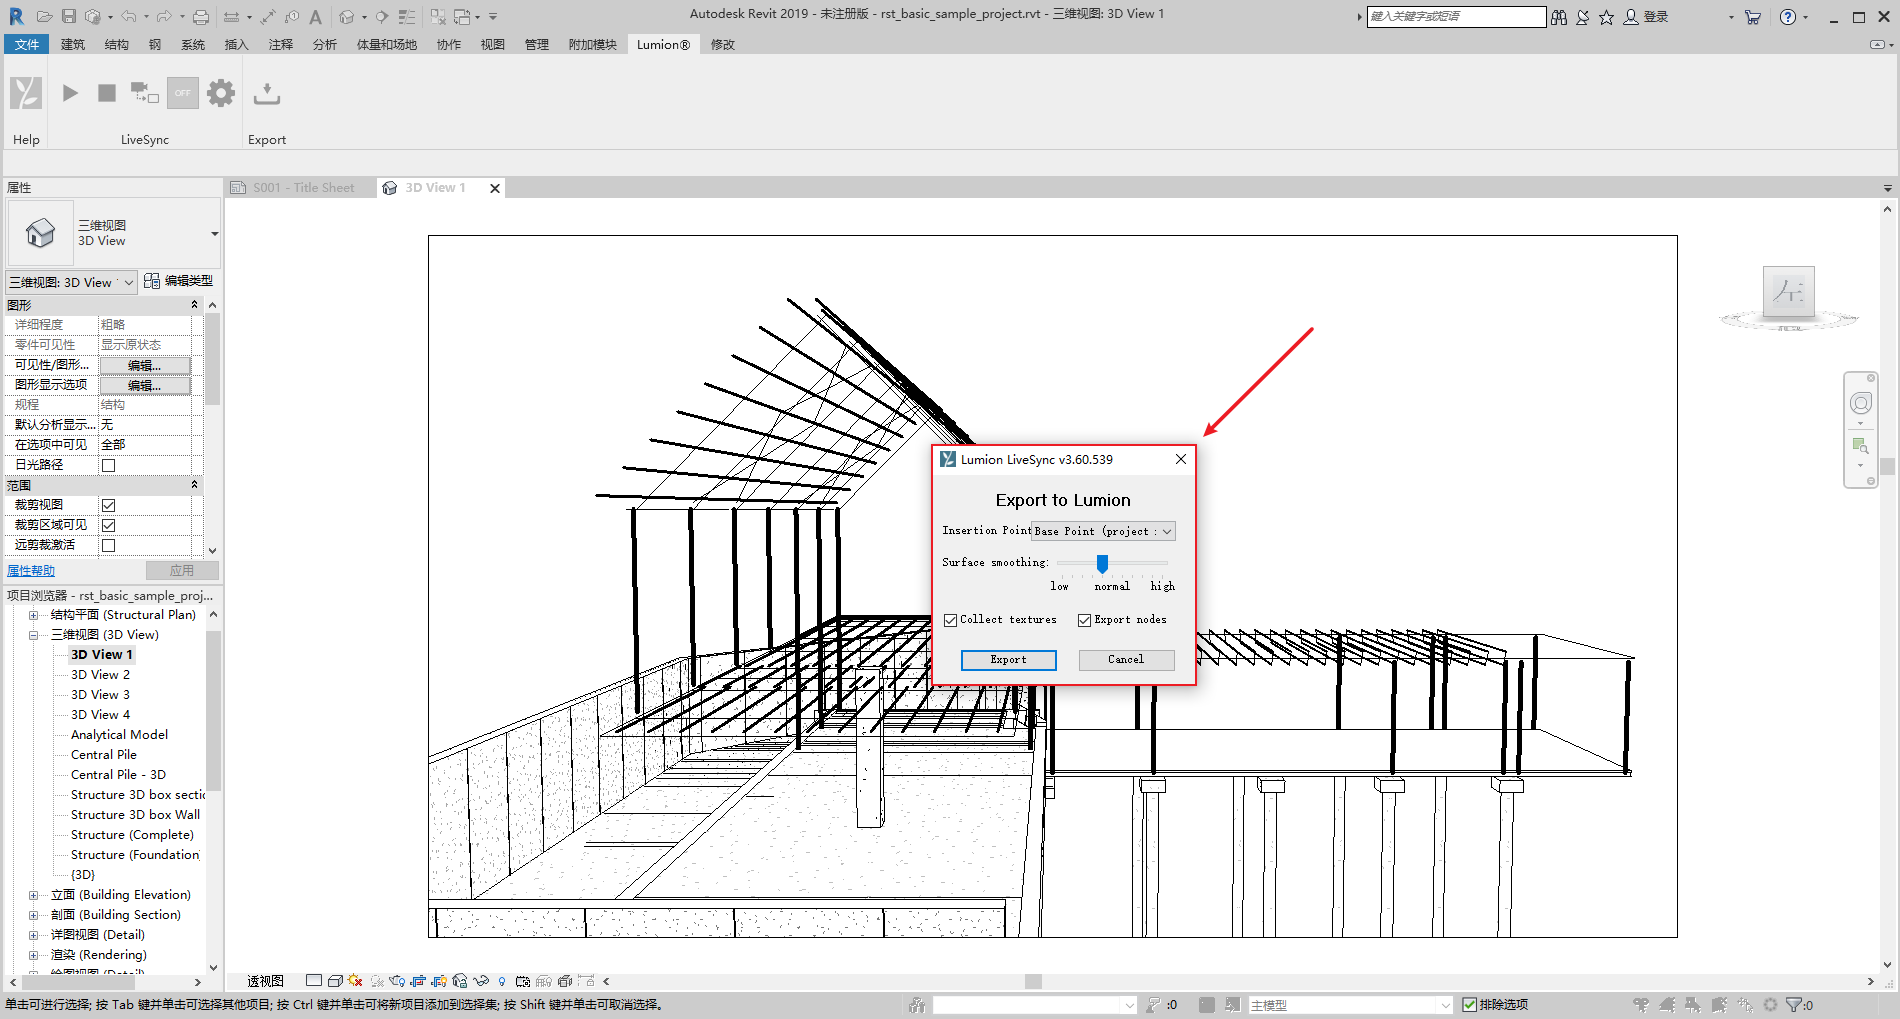Click the zoom region icon on navigation bar
Viewport: 1900px width, 1019px height.
pyautogui.click(x=1860, y=445)
